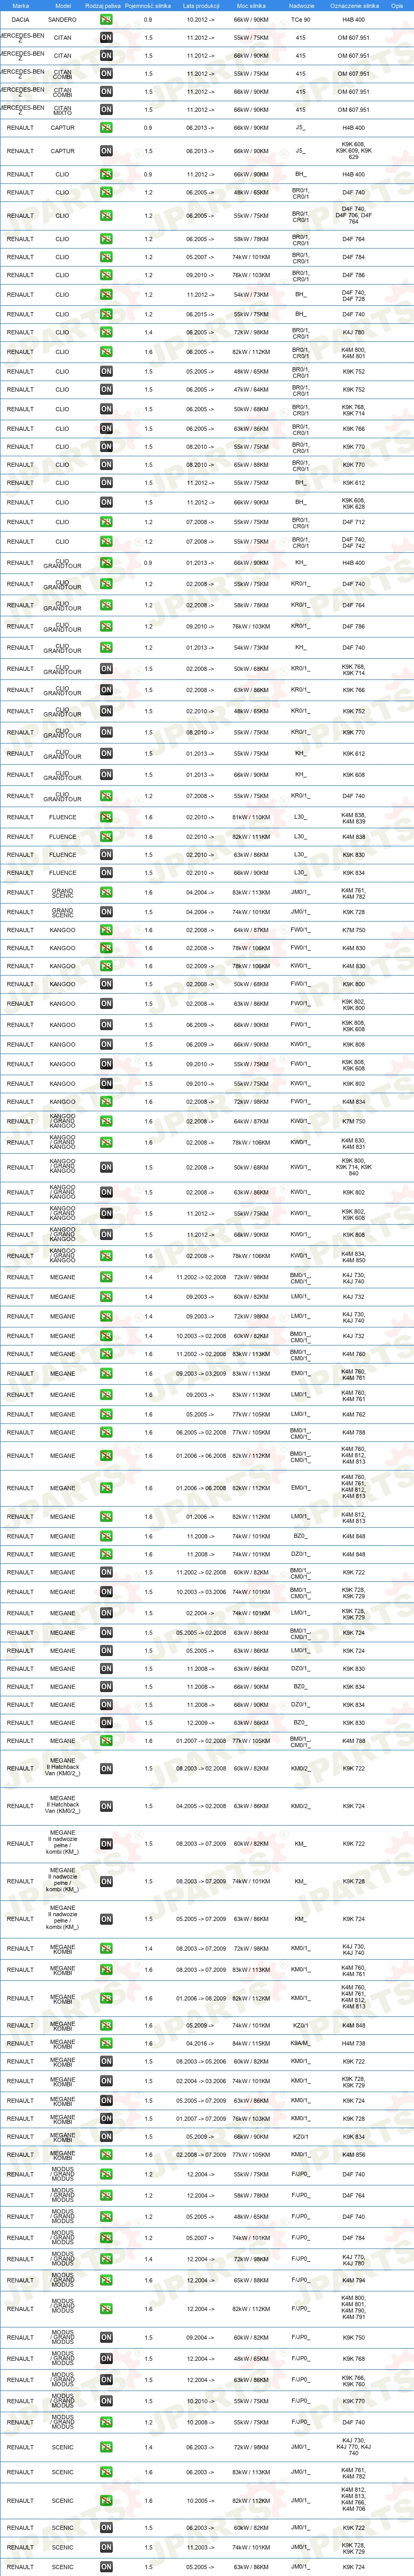Click the petrol icon for GRAND SCENIC 1.6

[106, 893]
